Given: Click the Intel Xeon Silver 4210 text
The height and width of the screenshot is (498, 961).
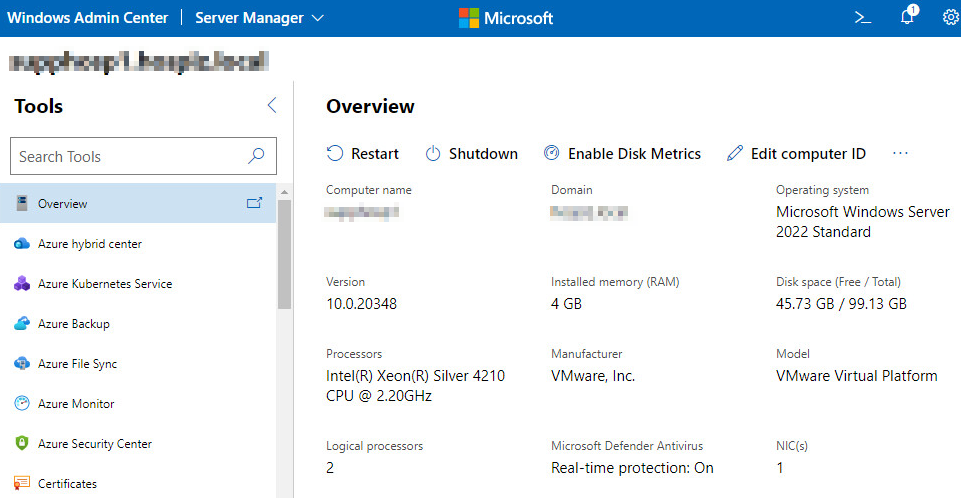Looking at the screenshot, I should tap(416, 385).
